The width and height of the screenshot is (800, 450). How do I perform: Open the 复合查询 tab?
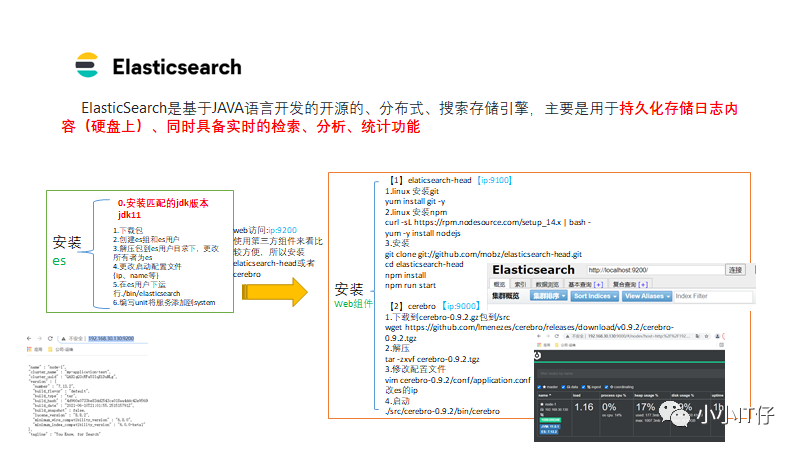pyautogui.click(x=630, y=284)
